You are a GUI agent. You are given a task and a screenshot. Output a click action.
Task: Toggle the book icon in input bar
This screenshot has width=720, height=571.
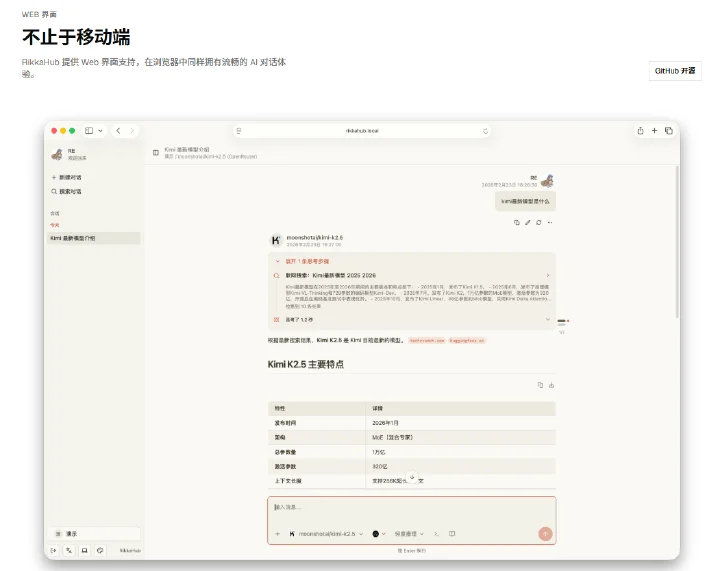pyautogui.click(x=452, y=534)
